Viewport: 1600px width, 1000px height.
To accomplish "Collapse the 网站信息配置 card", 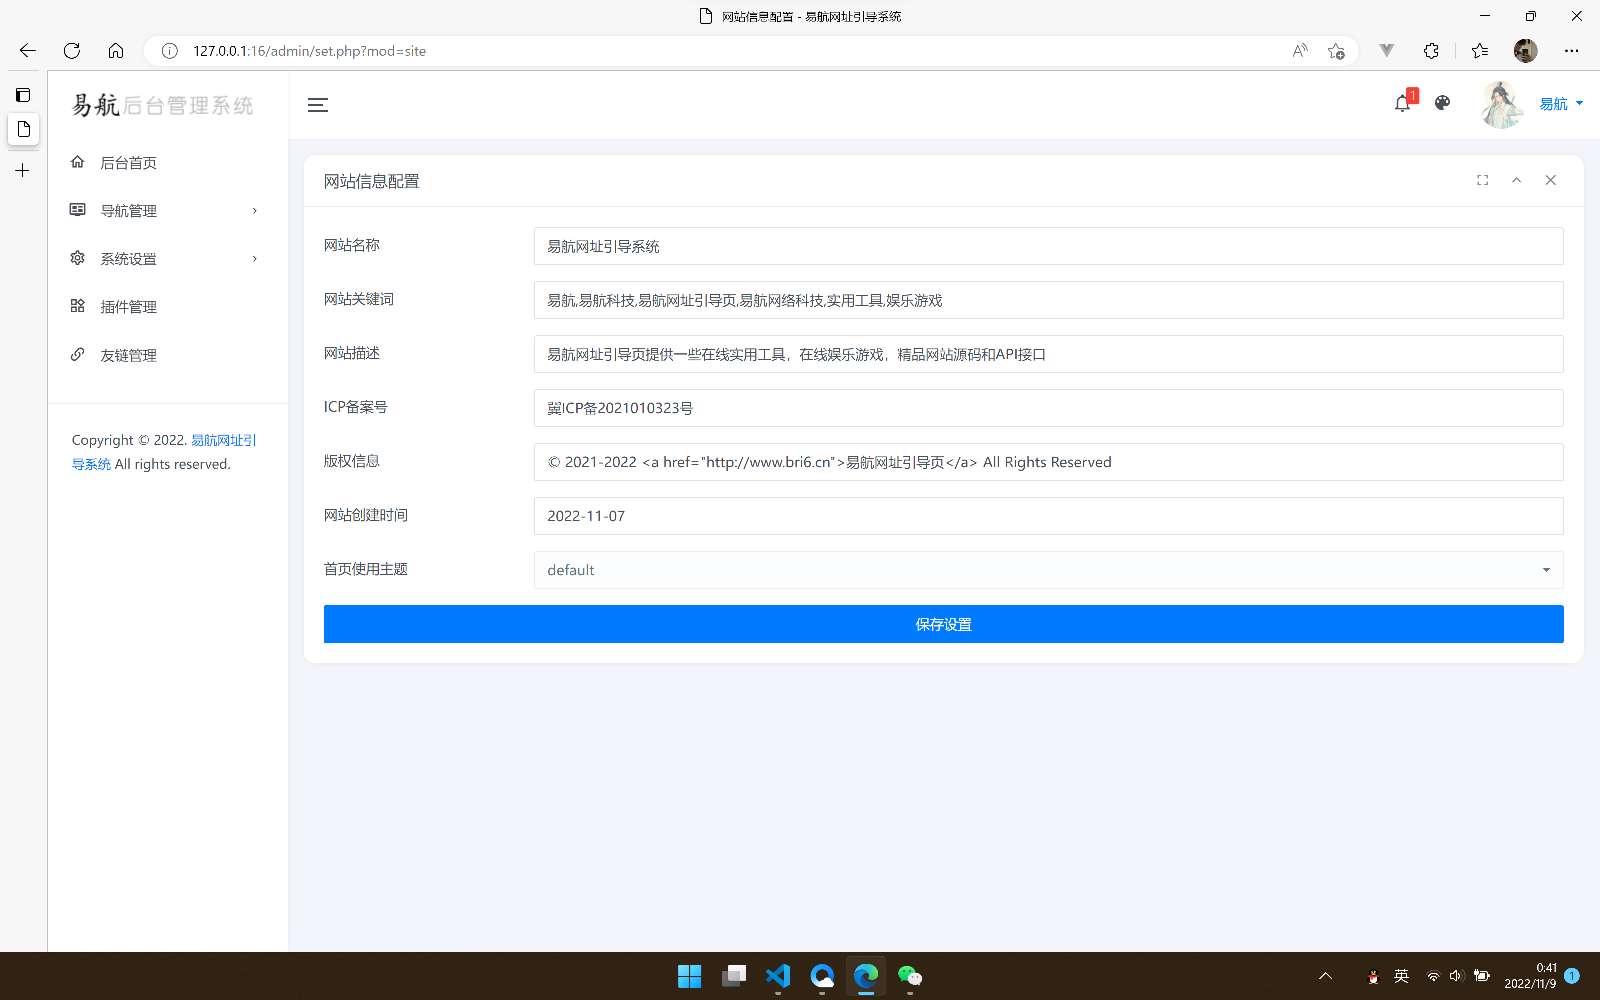I will (1516, 180).
